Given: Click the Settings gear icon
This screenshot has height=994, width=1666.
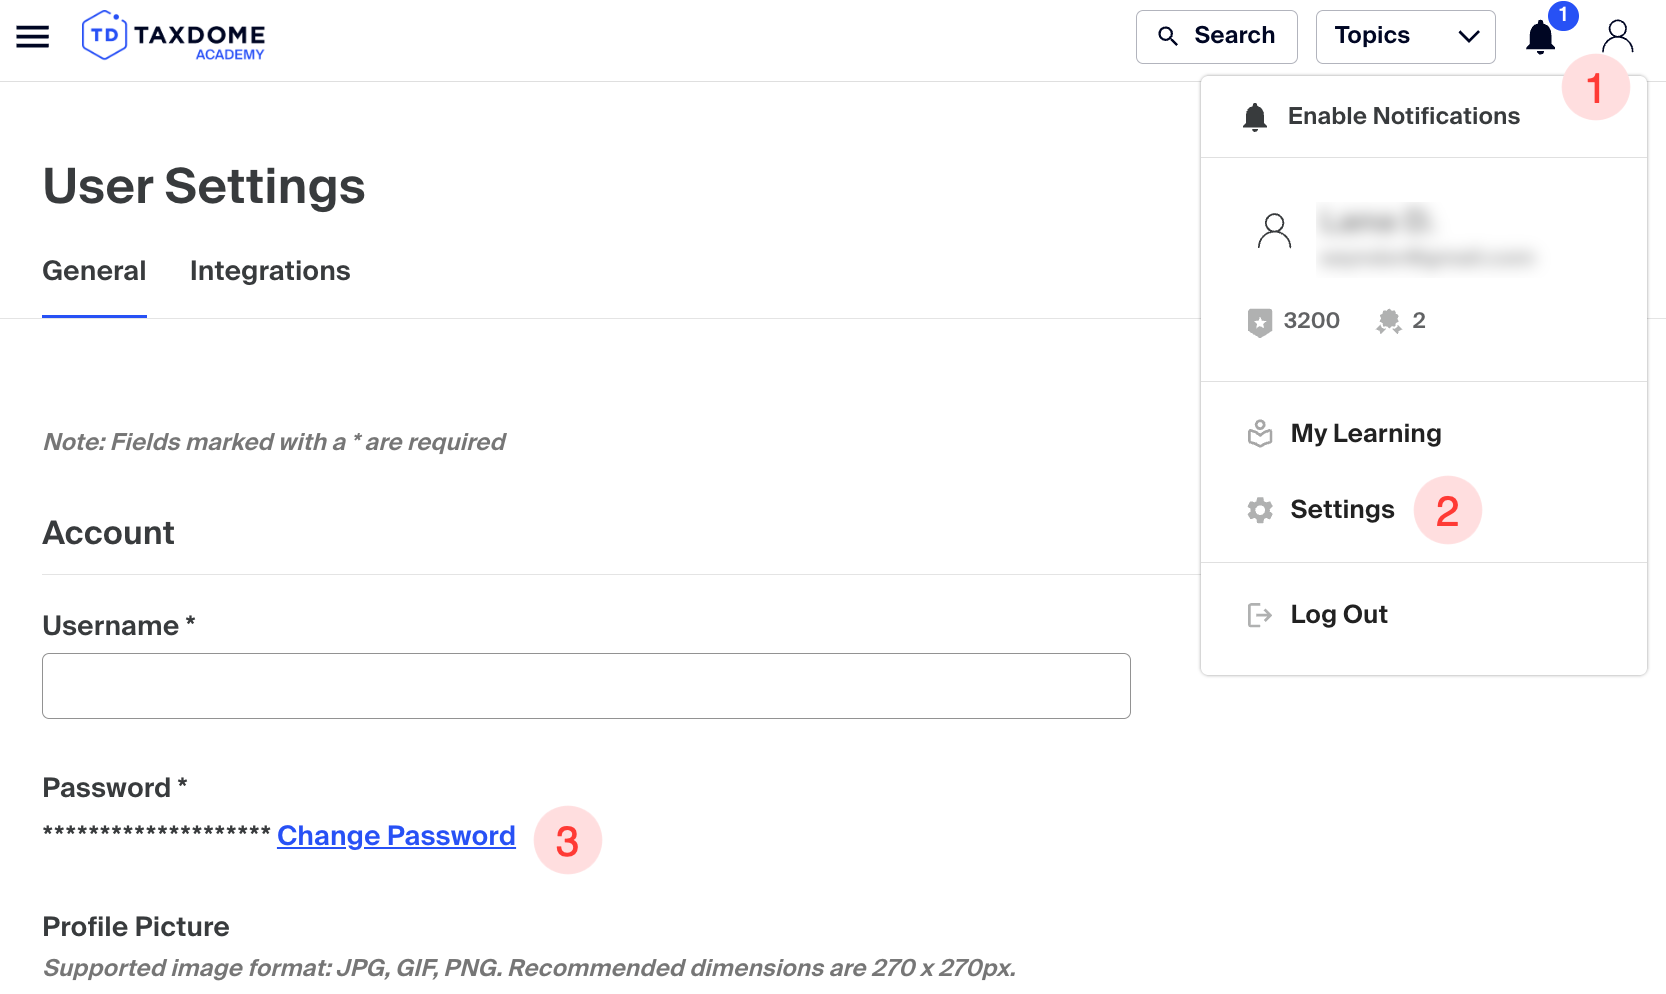Looking at the screenshot, I should point(1260,510).
